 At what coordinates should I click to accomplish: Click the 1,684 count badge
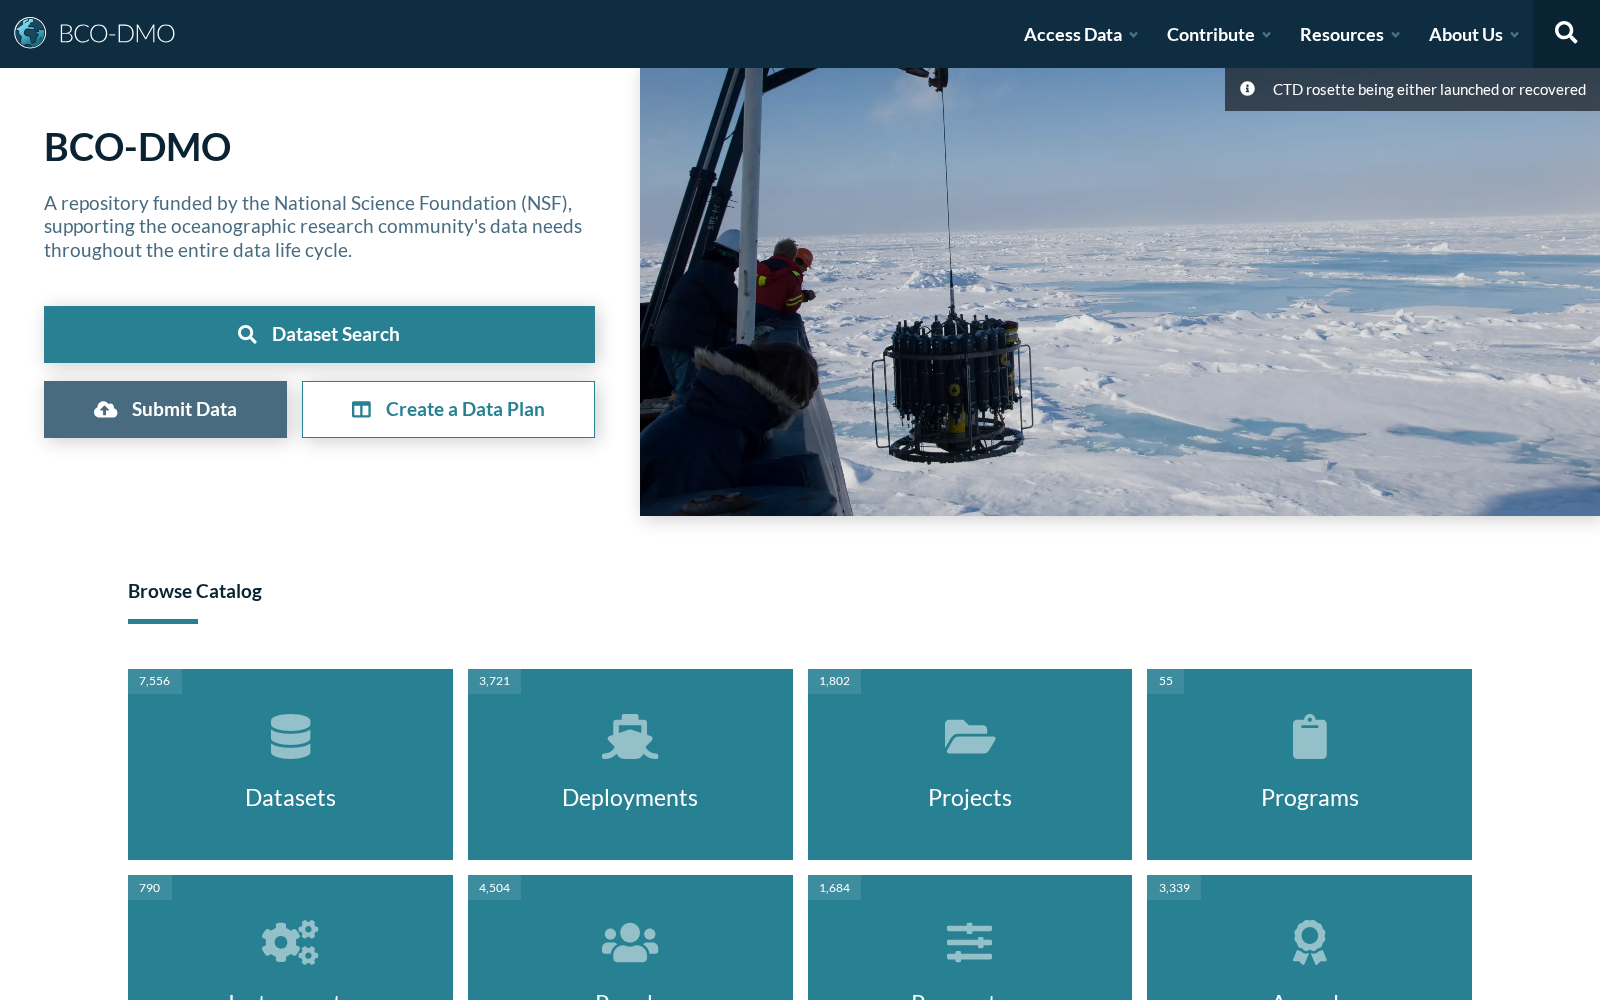tap(834, 888)
